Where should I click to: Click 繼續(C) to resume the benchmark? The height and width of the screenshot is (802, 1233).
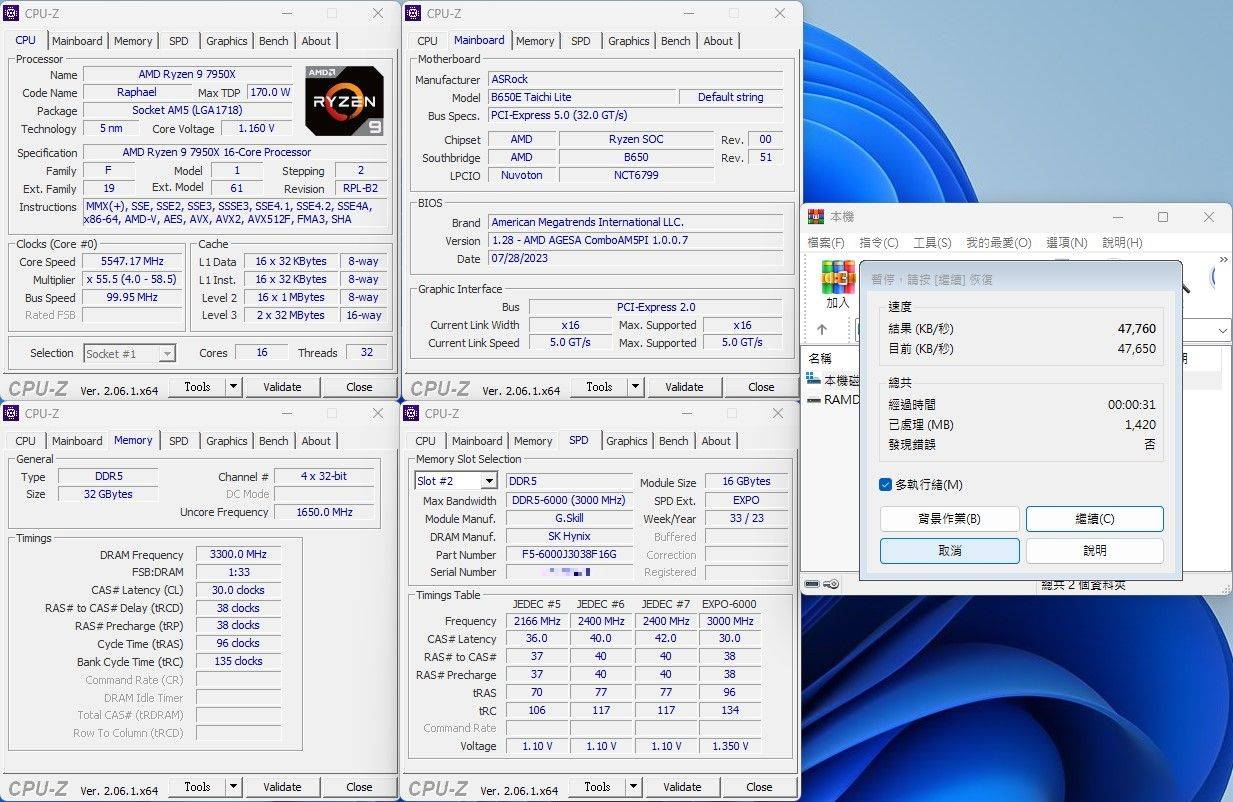(x=1094, y=518)
